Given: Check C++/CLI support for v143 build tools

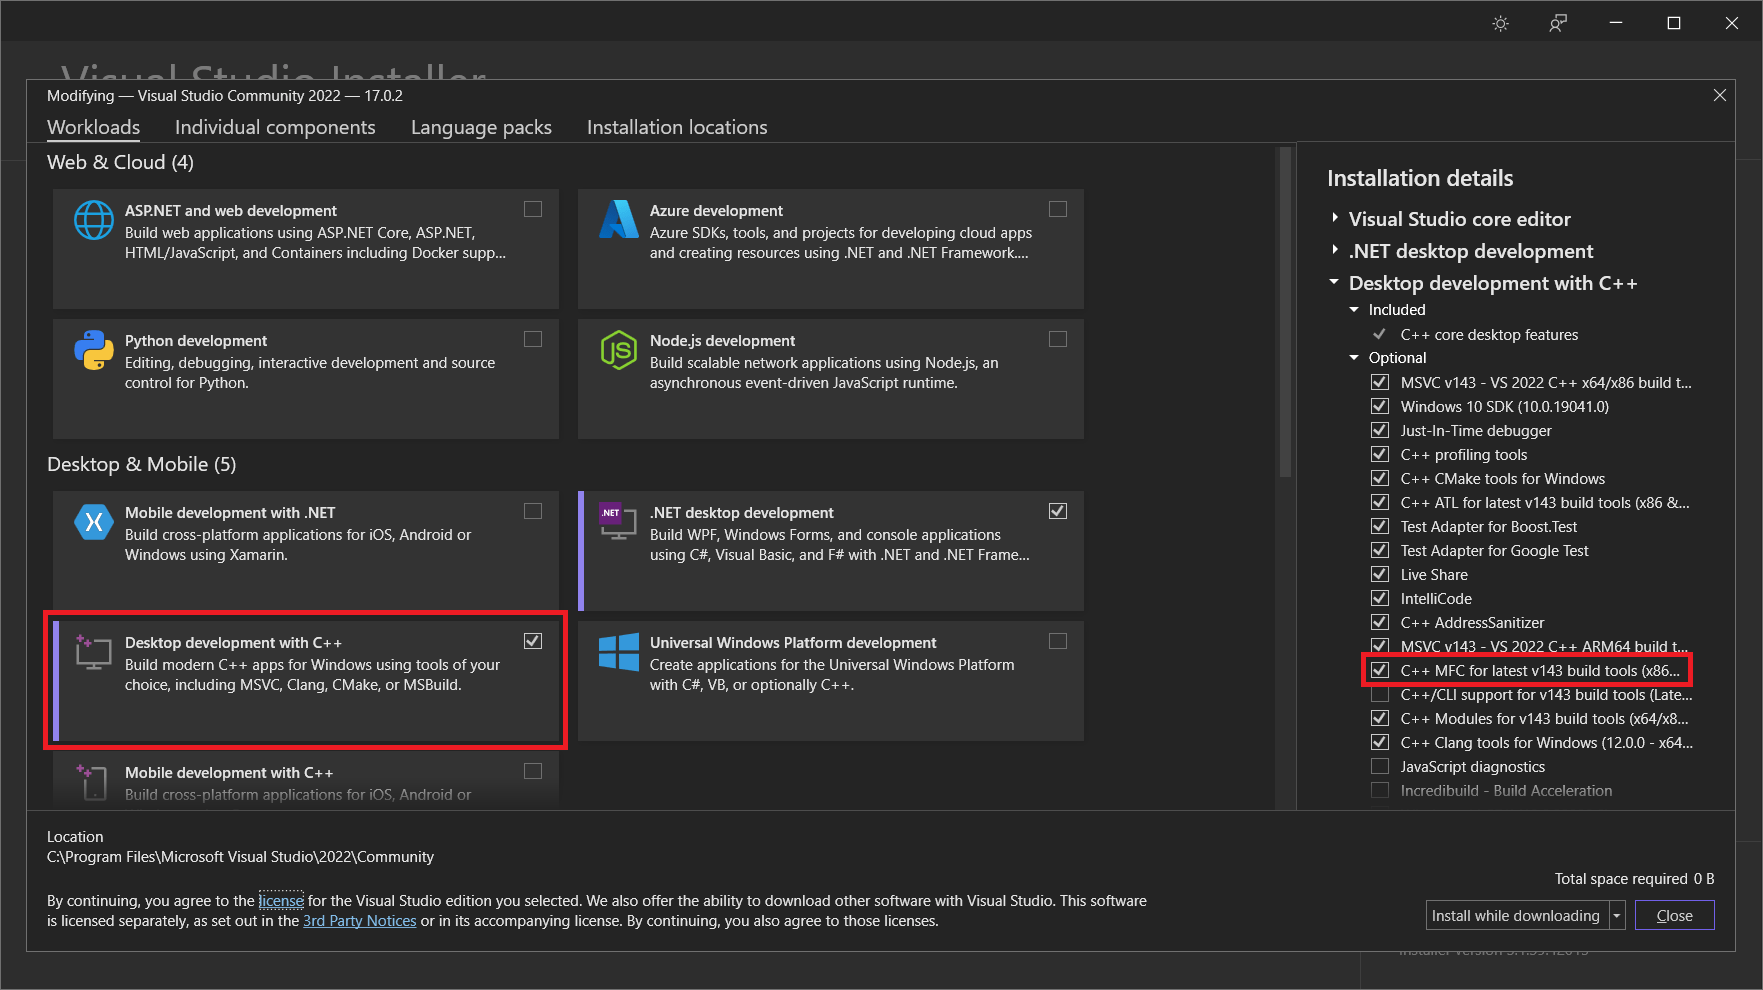Looking at the screenshot, I should pyautogui.click(x=1380, y=694).
